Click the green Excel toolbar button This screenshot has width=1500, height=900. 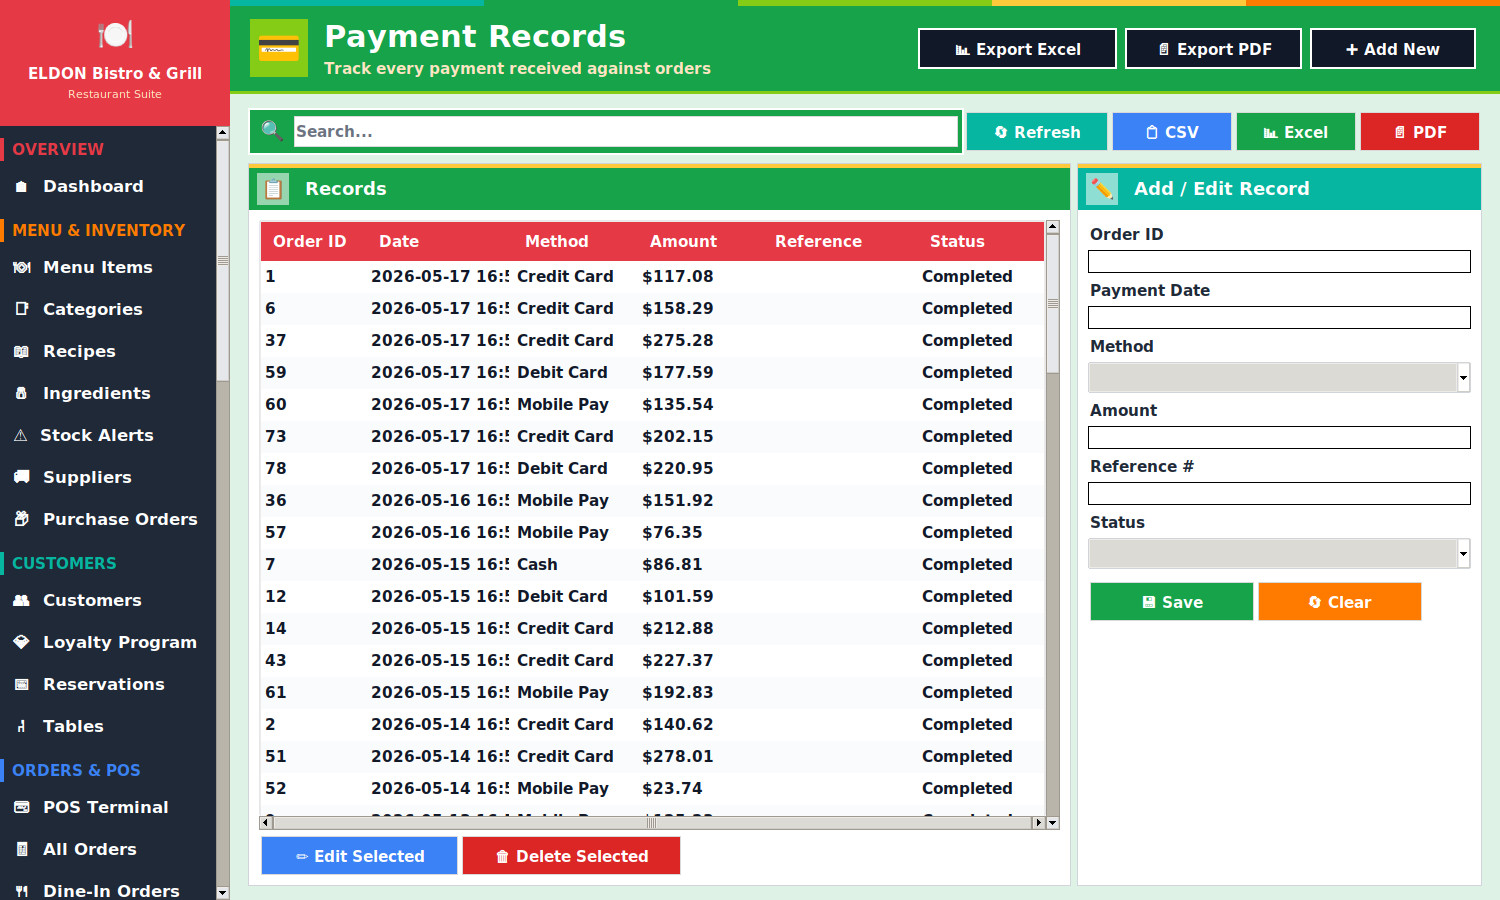pos(1295,132)
